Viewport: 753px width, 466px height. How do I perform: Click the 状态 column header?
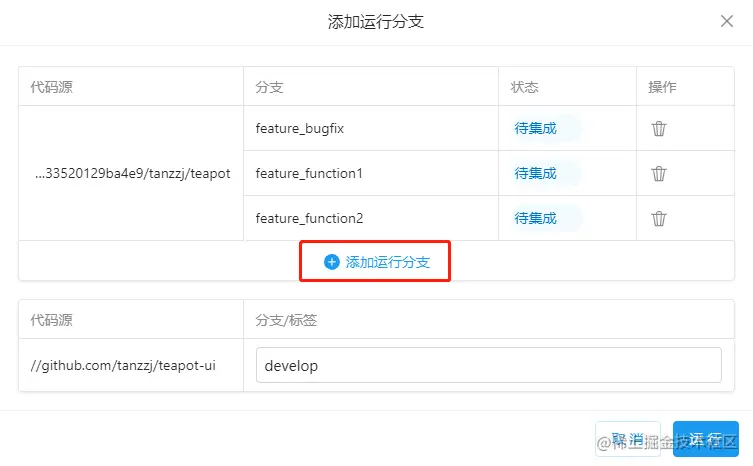pyautogui.click(x=524, y=87)
